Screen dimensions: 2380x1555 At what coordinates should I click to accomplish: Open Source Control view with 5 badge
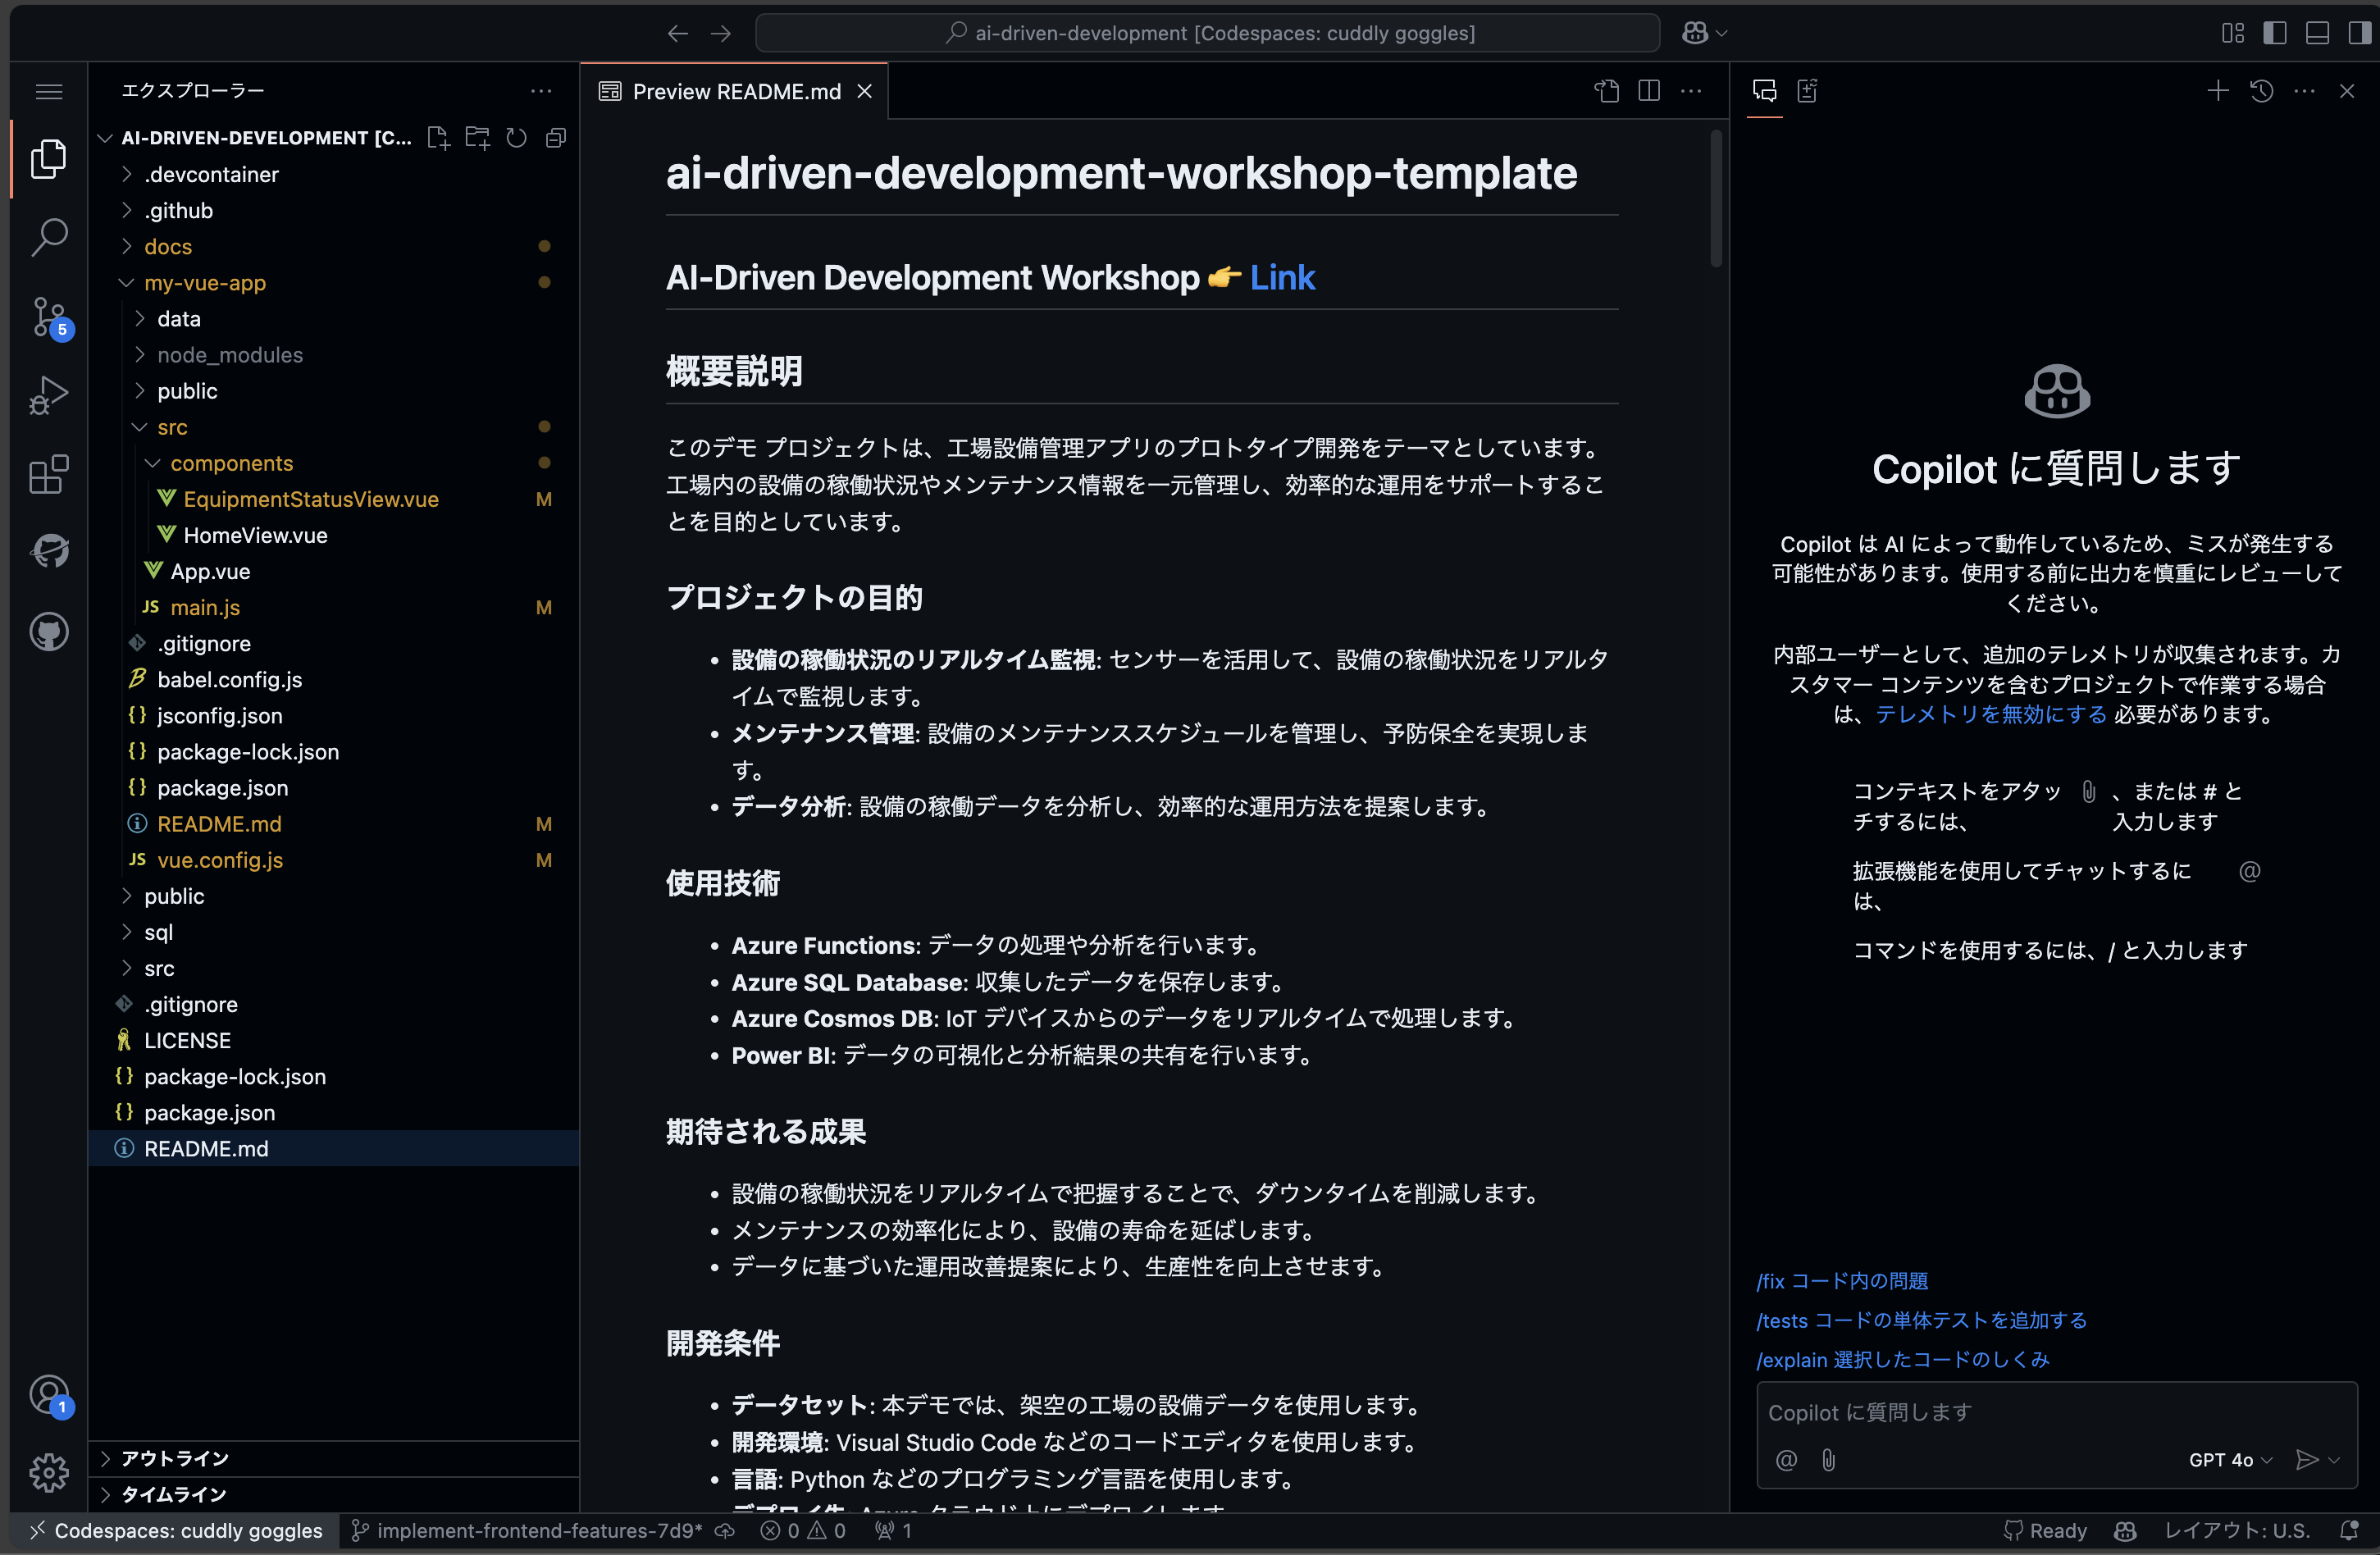click(48, 317)
